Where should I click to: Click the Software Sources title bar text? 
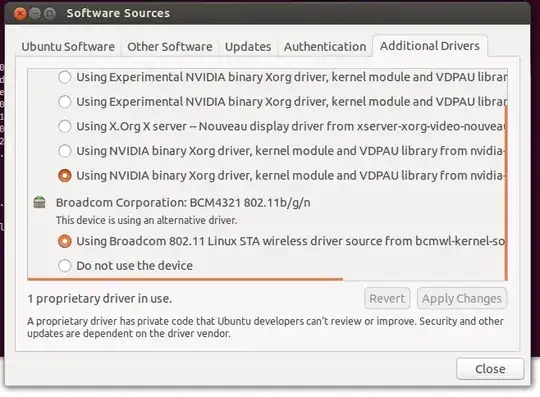point(118,13)
